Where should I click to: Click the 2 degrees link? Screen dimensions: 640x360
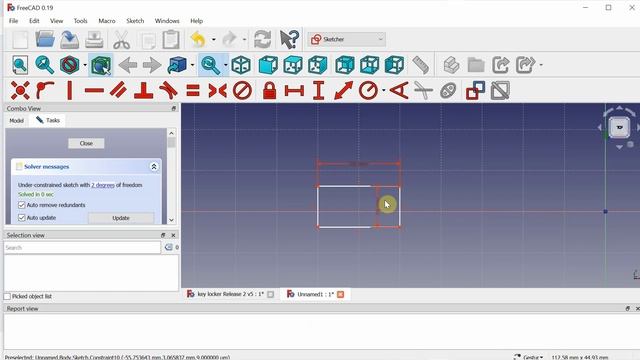tap(102, 185)
